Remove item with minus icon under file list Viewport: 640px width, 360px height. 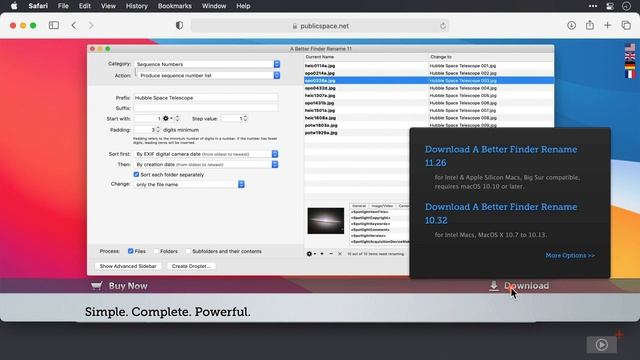click(331, 254)
